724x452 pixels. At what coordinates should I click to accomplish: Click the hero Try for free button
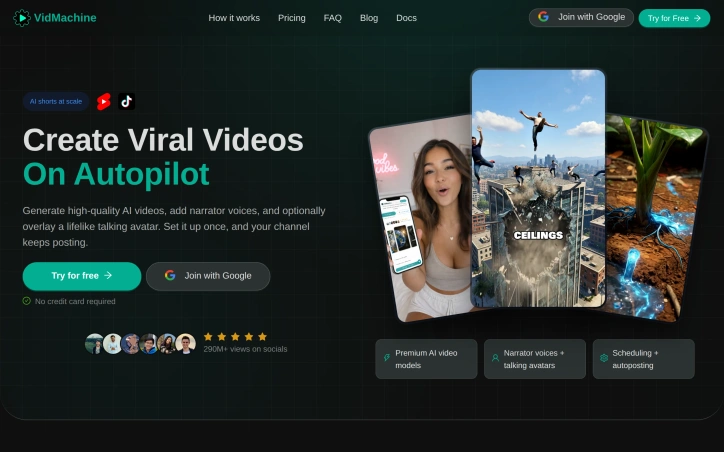pyautogui.click(x=82, y=276)
